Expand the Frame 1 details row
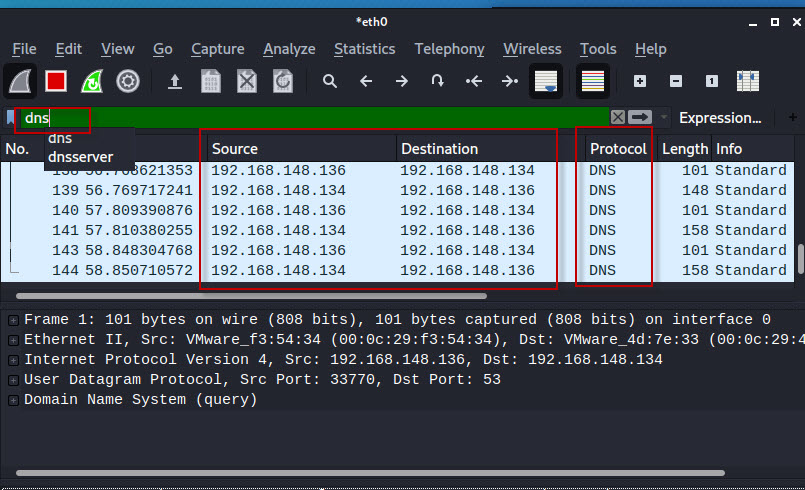805x490 pixels. pos(13,321)
